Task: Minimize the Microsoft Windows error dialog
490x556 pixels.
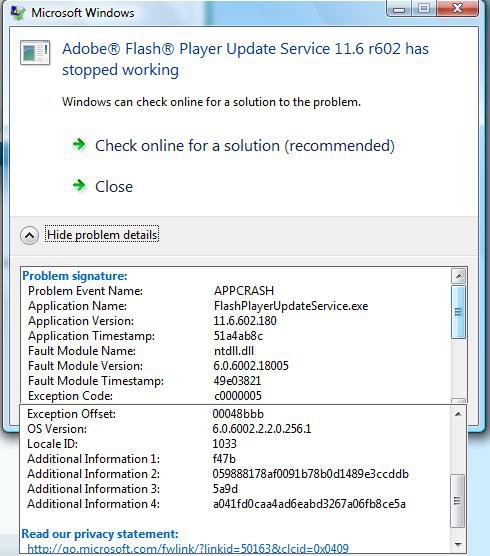Action: [399, 9]
